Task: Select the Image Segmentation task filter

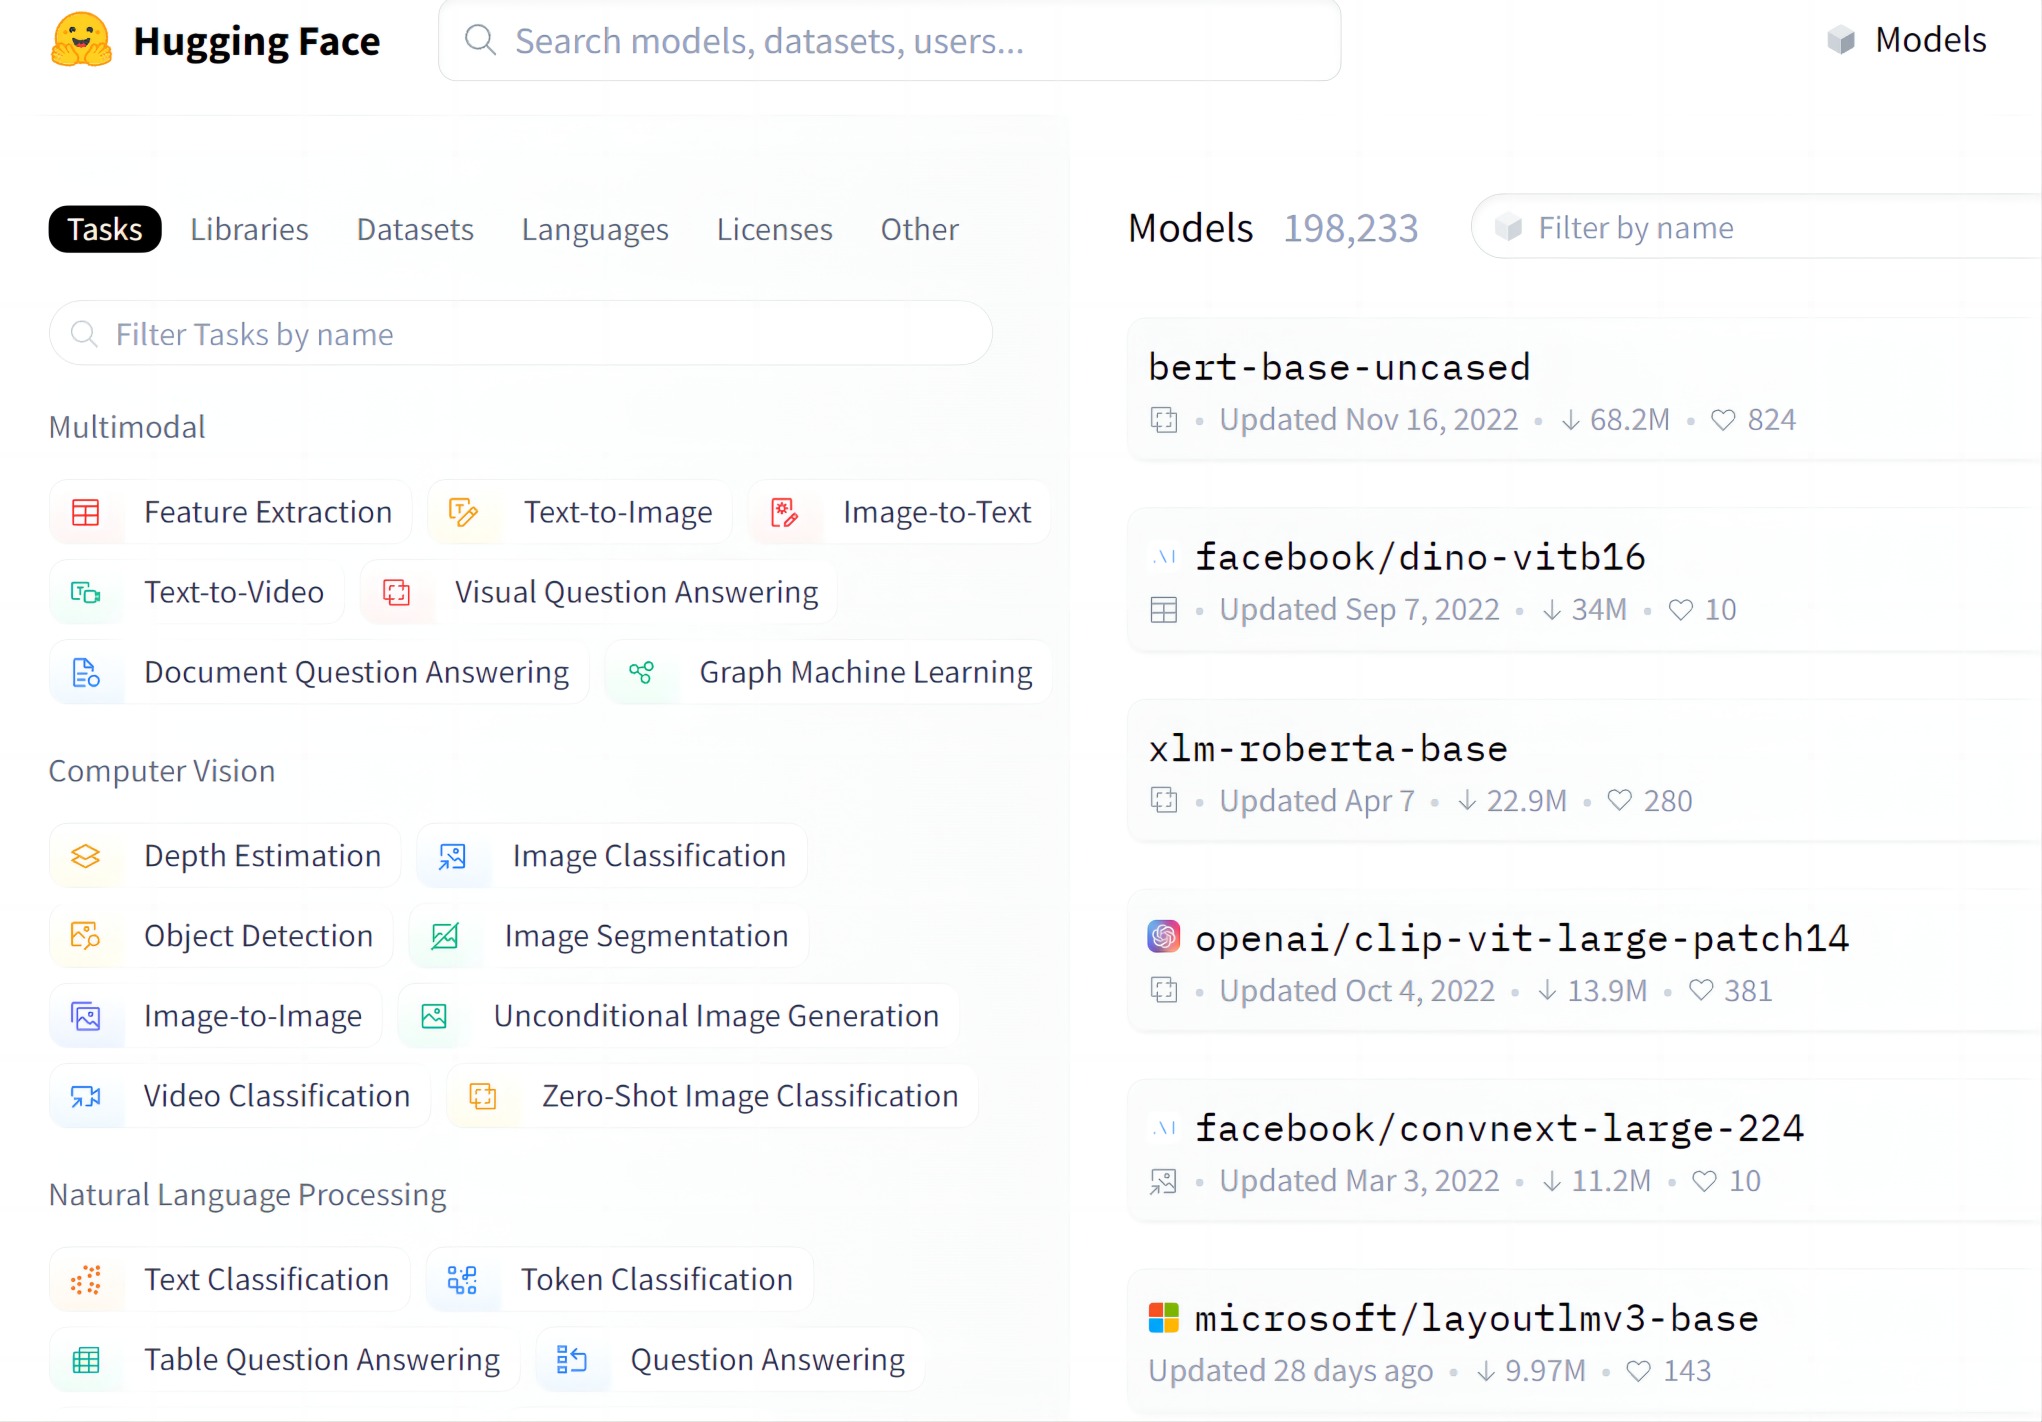Action: point(645,936)
